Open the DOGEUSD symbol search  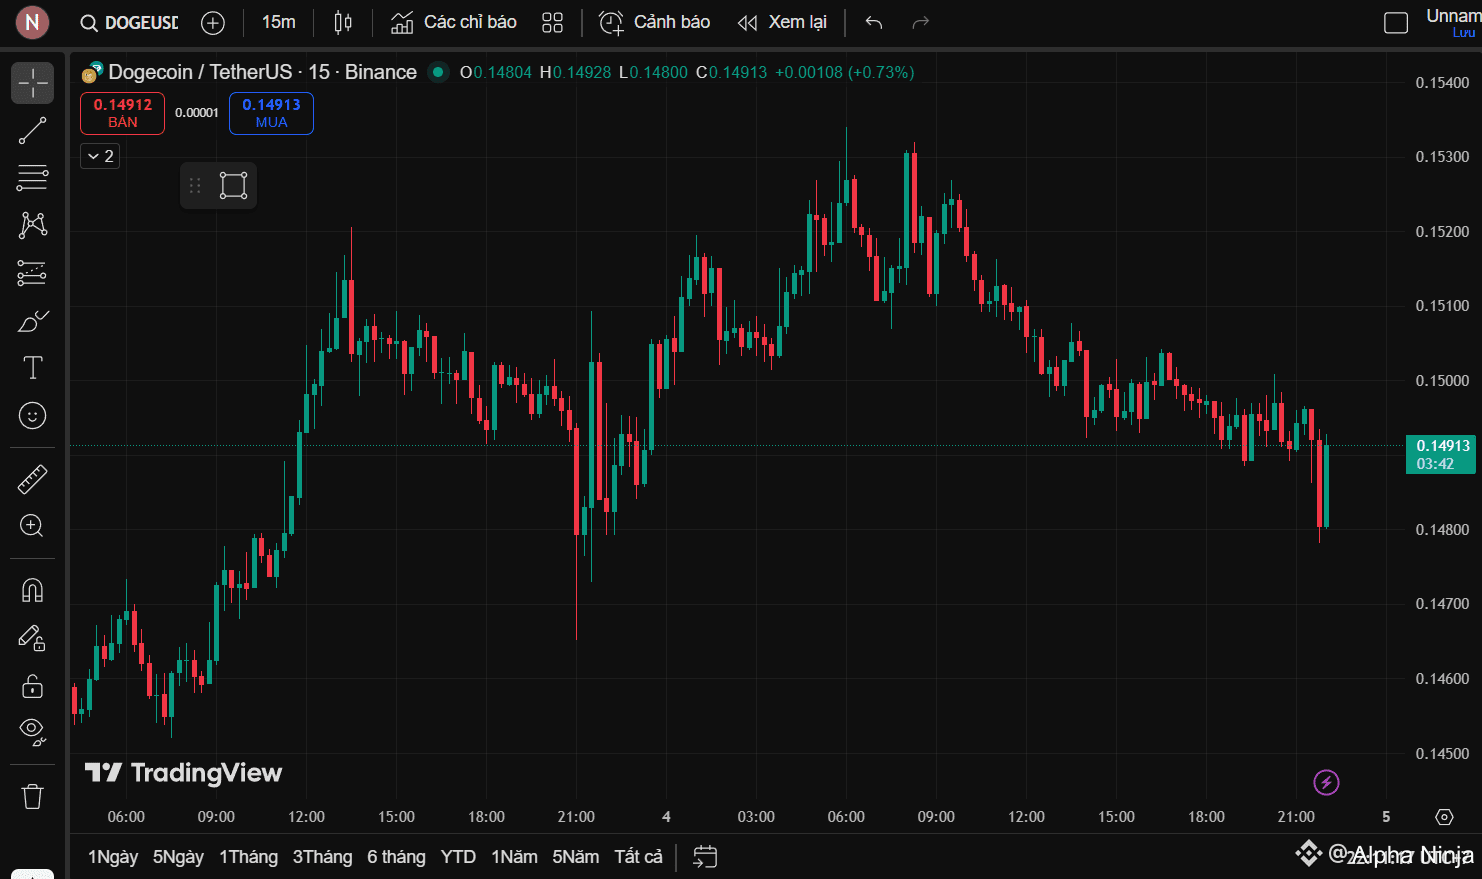coord(130,22)
